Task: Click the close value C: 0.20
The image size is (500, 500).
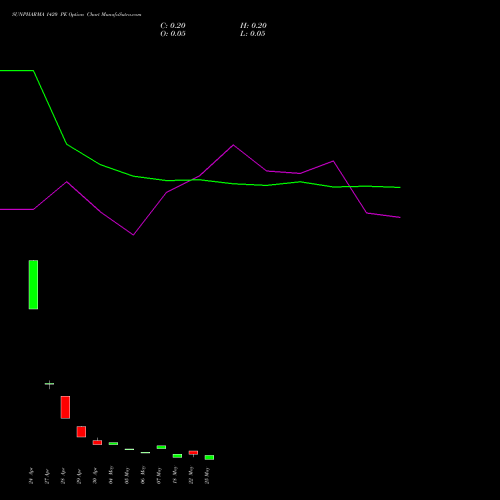Action: pos(173,26)
